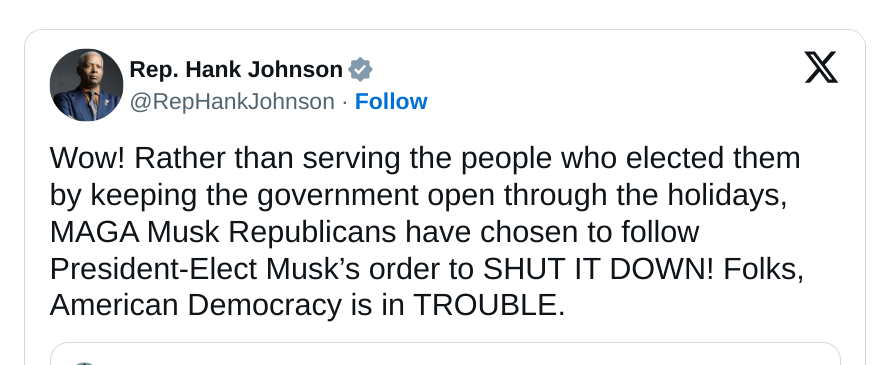Click the word MAGA in the tweet
This screenshot has height=365, width=882.
click(x=94, y=232)
